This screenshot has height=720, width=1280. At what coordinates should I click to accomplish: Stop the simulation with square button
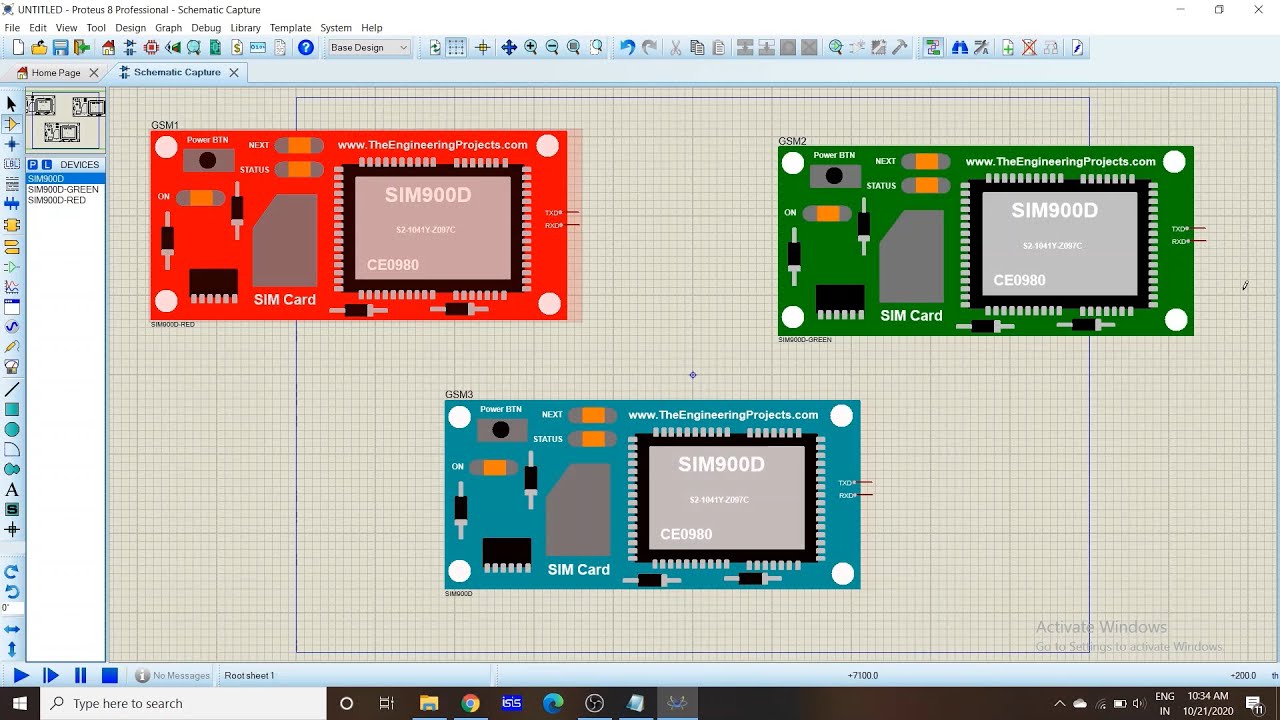coord(110,676)
